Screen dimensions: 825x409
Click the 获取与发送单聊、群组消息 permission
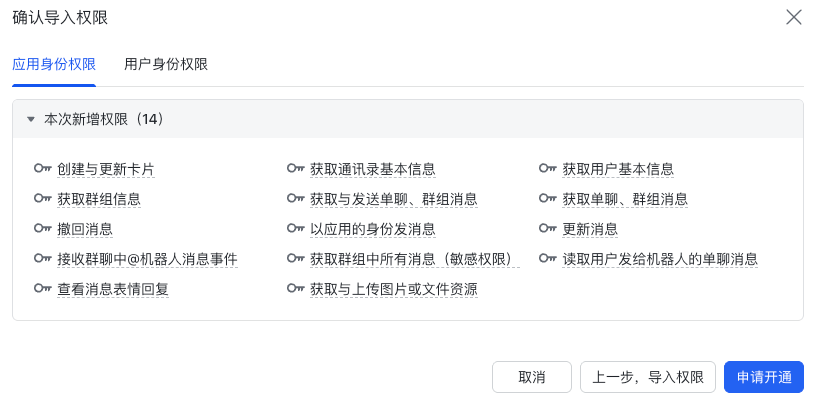pyautogui.click(x=393, y=199)
